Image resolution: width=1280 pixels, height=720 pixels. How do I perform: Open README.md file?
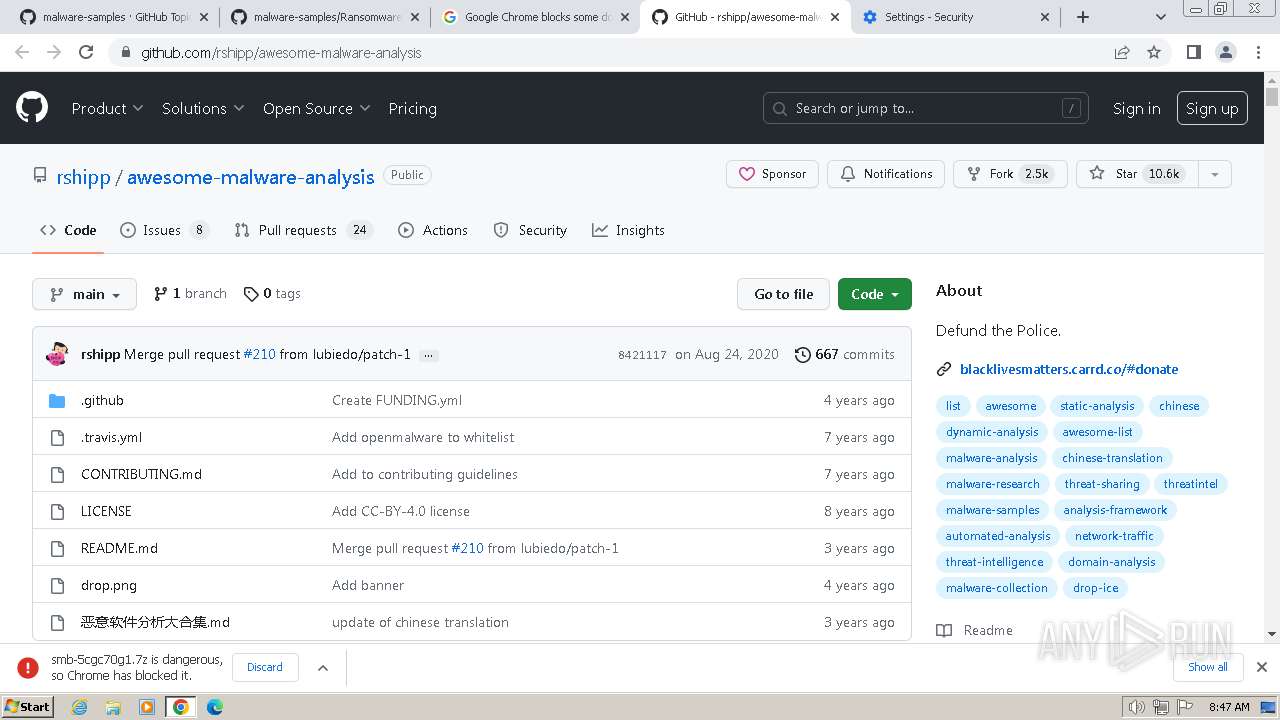coord(119,548)
